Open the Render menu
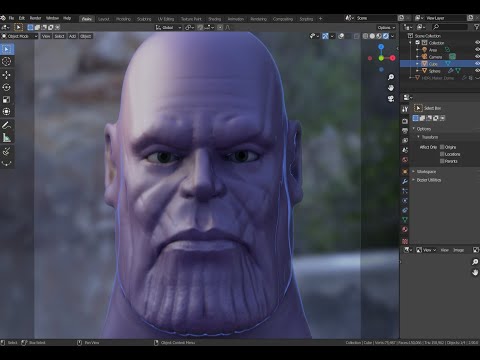480x360 pixels. coord(35,18)
